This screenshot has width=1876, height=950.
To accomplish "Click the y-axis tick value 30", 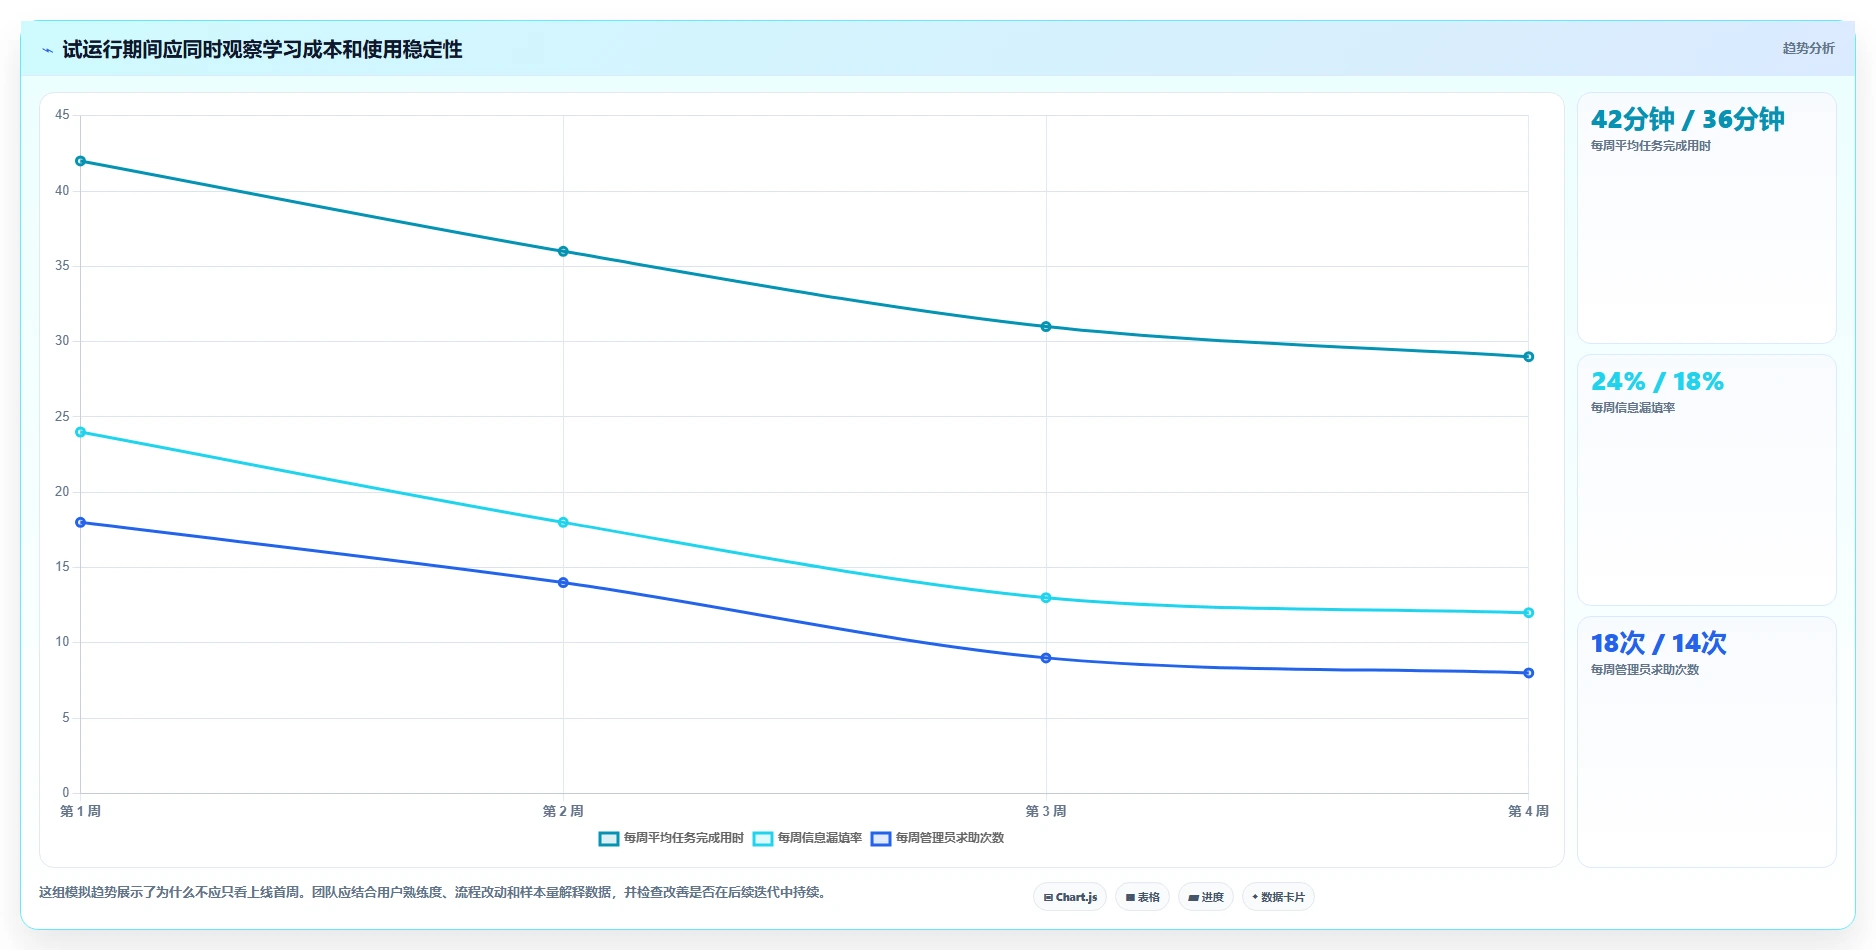I will coord(62,341).
